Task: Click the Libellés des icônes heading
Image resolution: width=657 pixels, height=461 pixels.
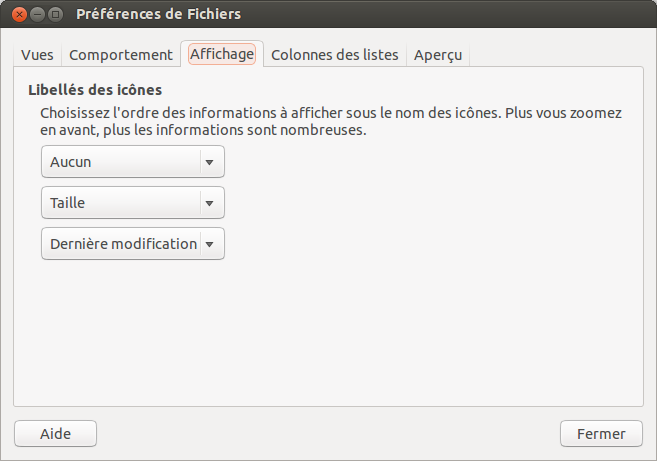Action: point(95,89)
